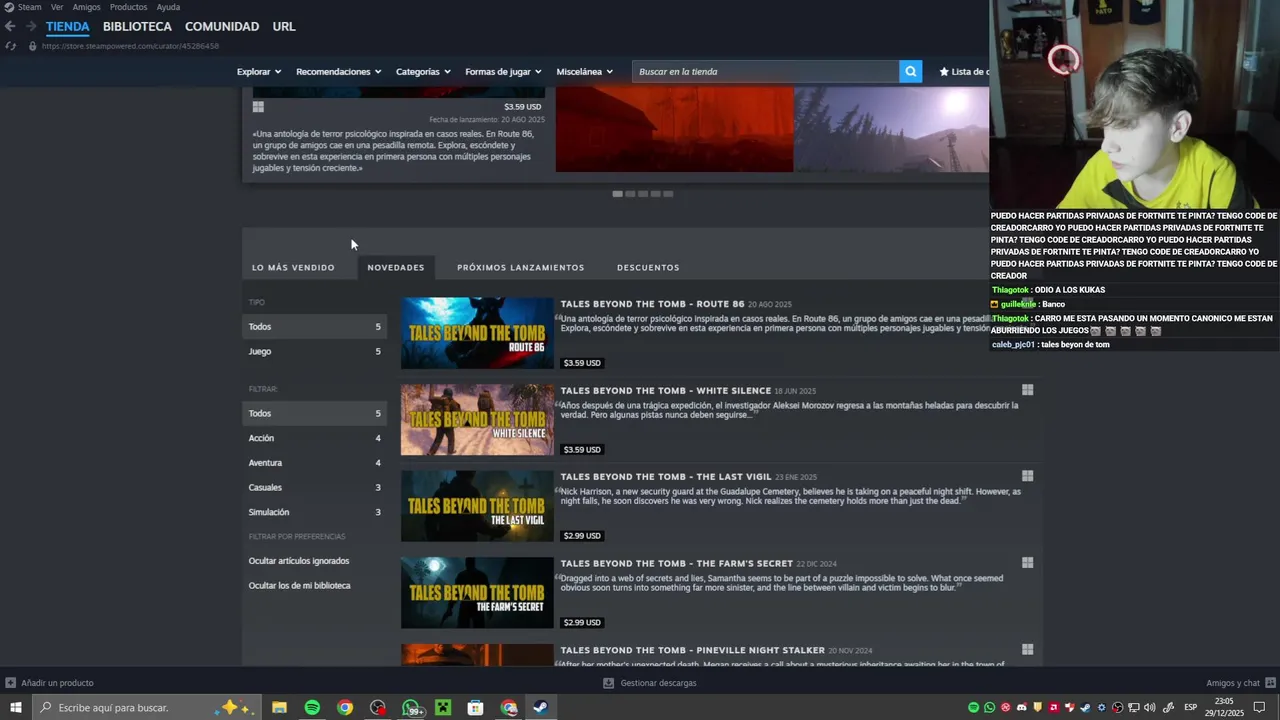
Task: Select the Novedades tab
Action: 396,267
